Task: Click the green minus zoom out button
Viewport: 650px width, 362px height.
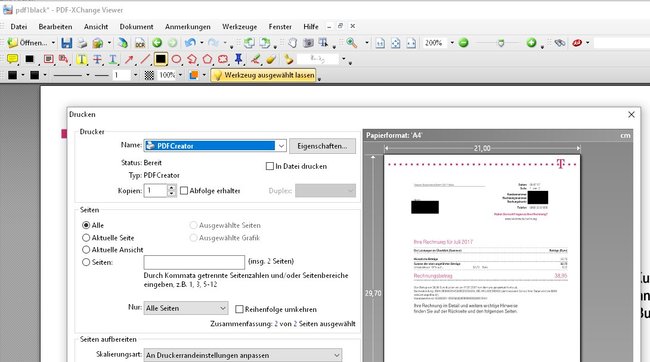Action: tap(463, 43)
